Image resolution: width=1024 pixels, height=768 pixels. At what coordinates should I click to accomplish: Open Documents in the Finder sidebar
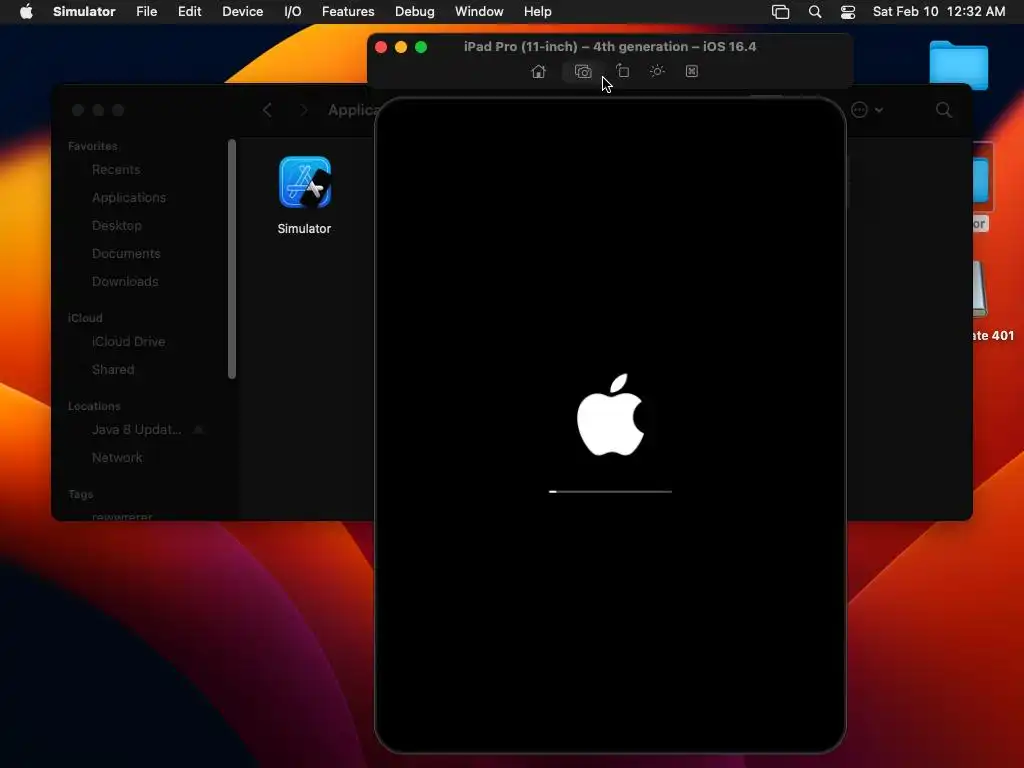126,254
